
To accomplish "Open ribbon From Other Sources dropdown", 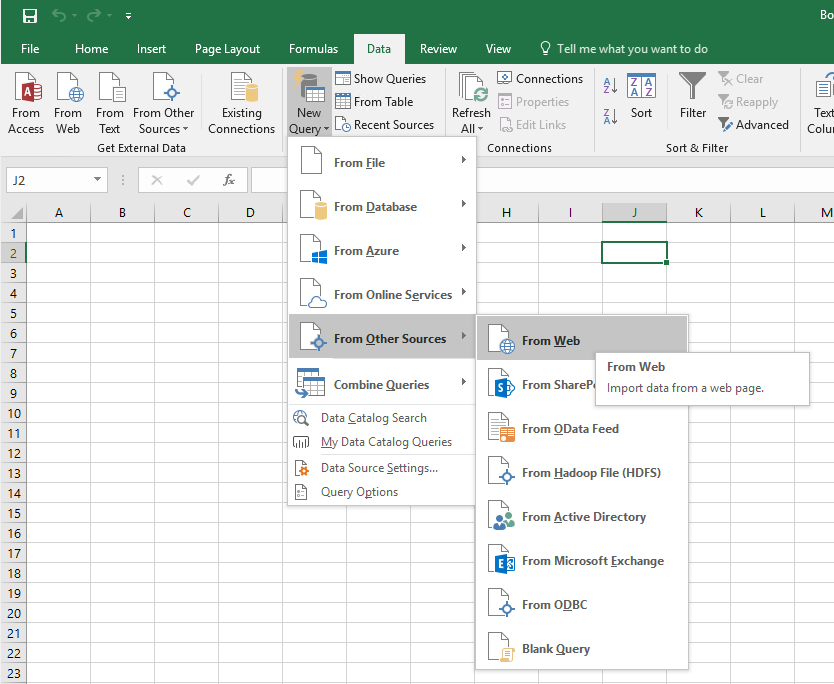I will pyautogui.click(x=164, y=103).
